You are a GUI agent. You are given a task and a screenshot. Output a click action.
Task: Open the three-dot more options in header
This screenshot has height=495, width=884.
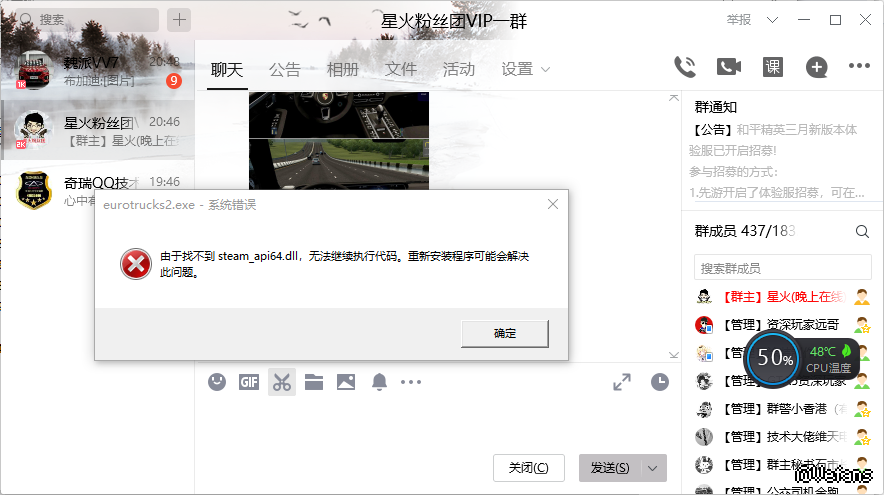[859, 66]
